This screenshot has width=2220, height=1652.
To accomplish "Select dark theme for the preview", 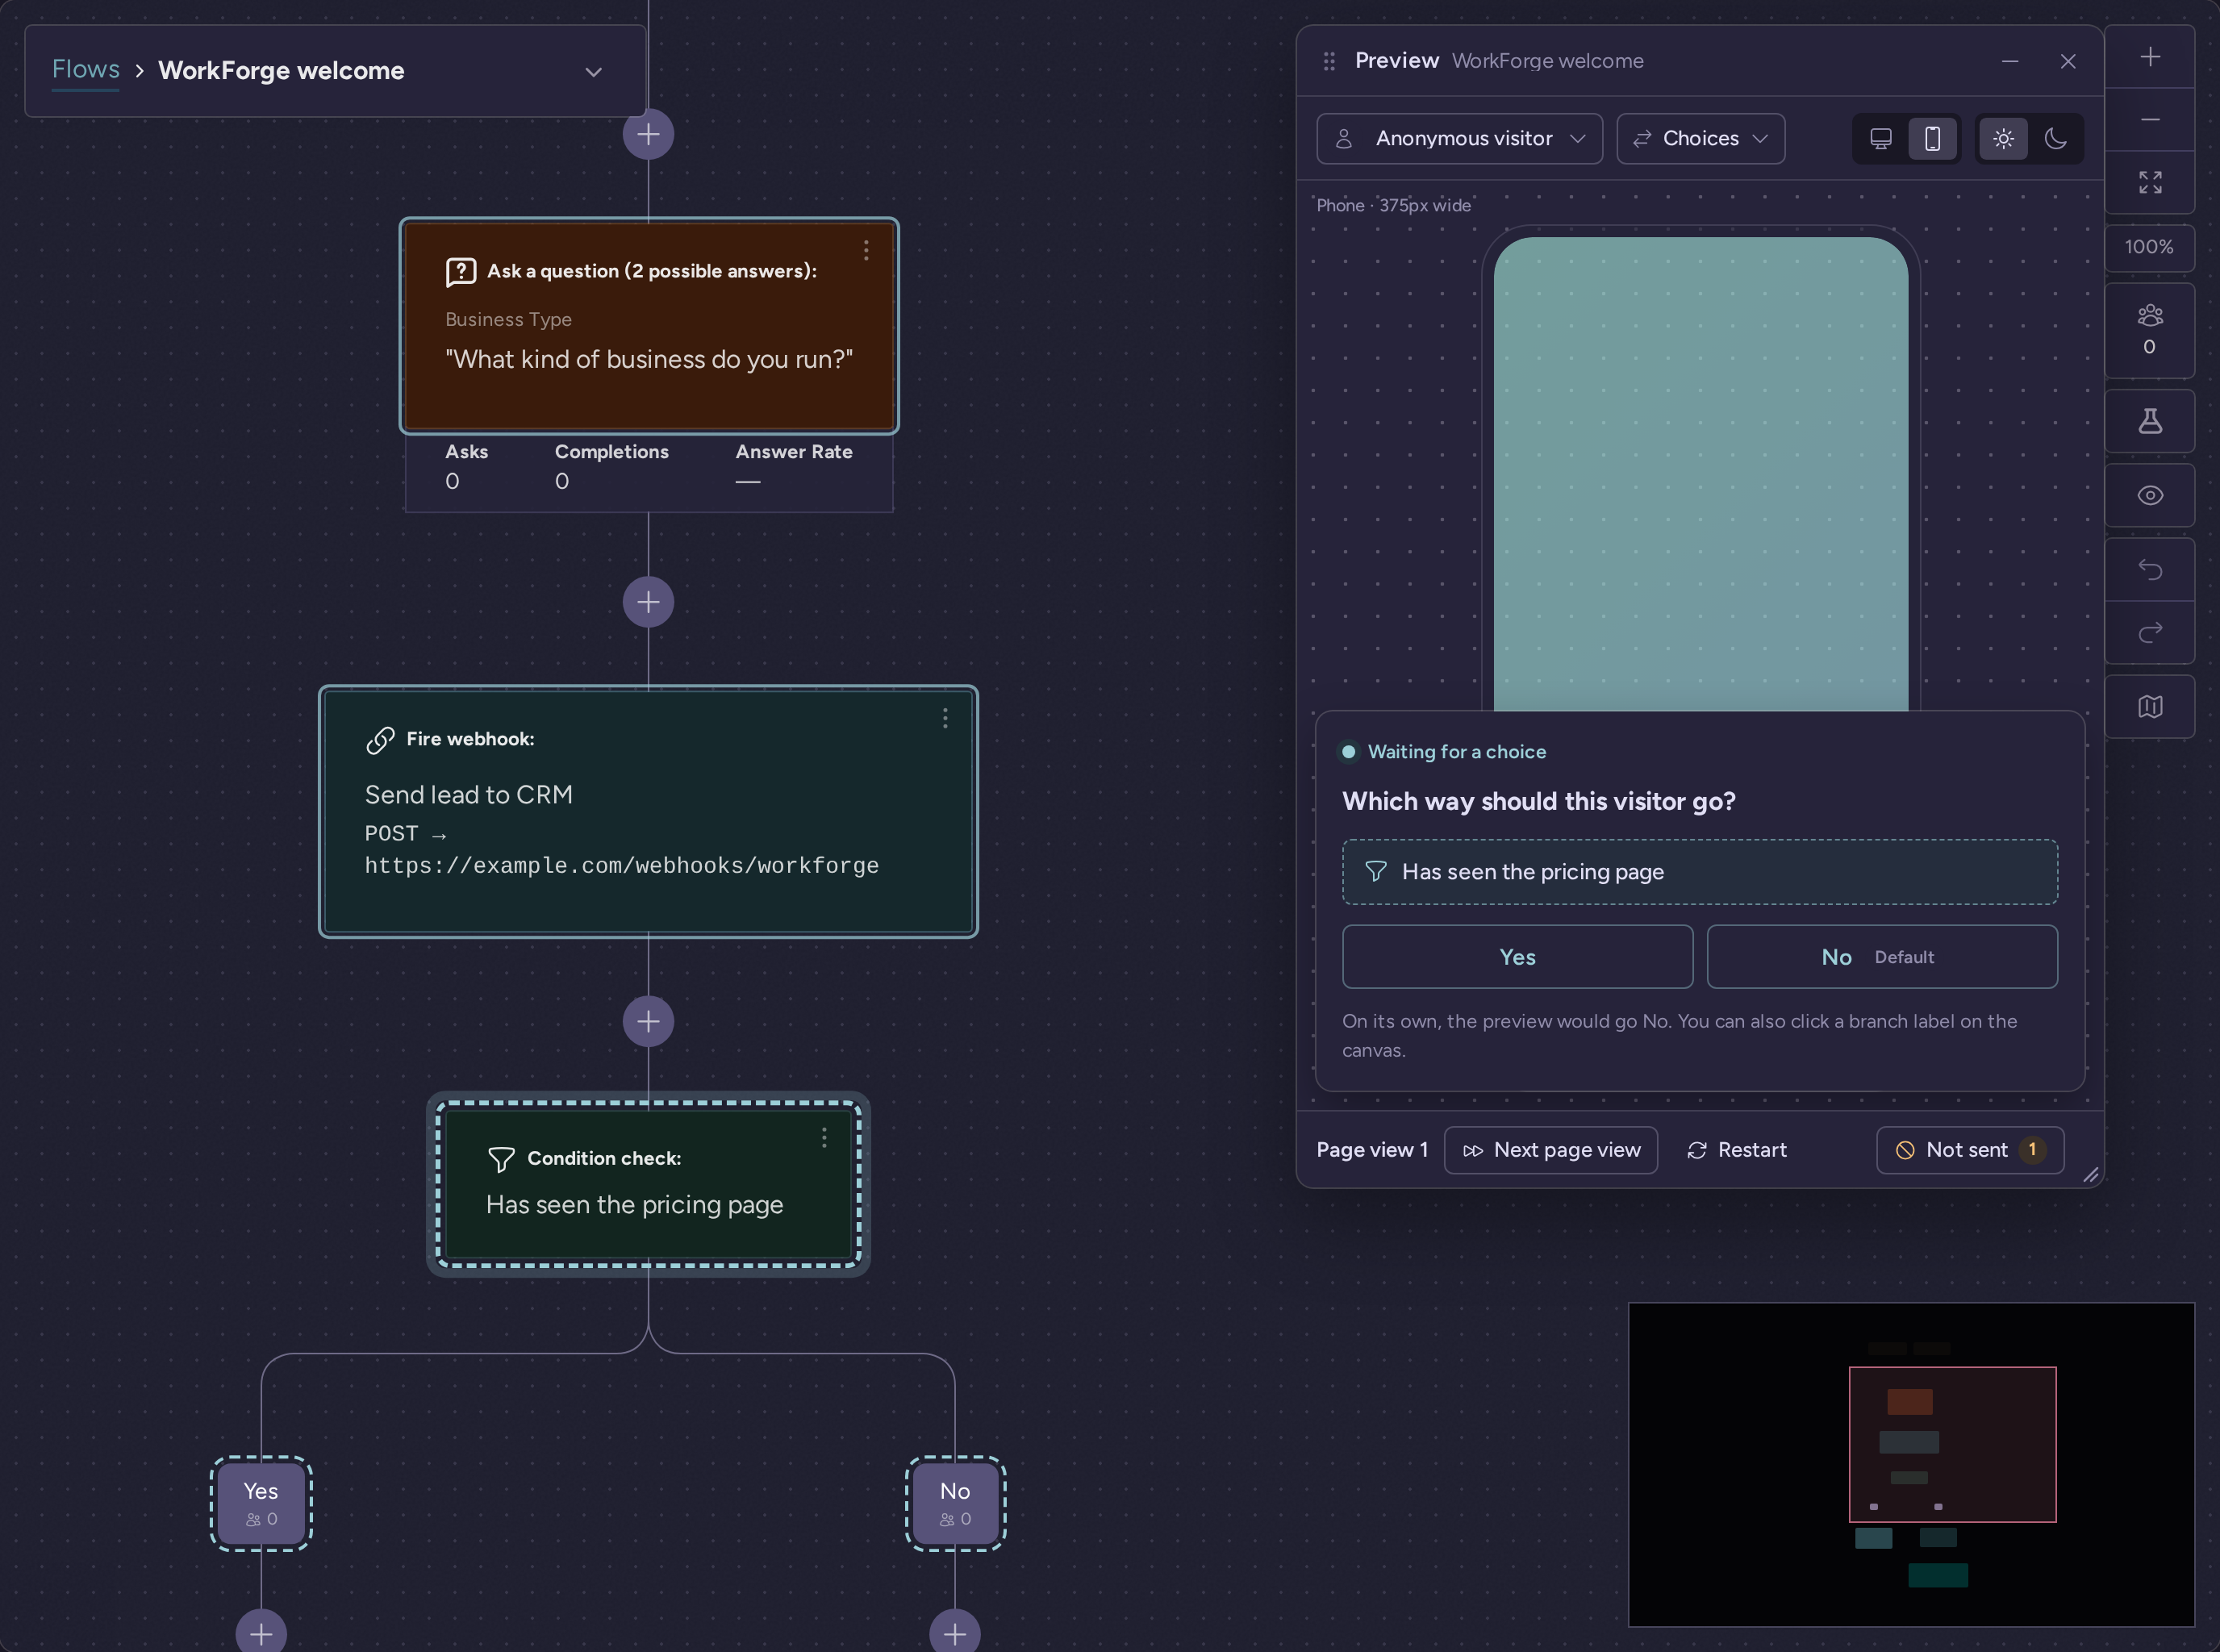I will (2055, 139).
